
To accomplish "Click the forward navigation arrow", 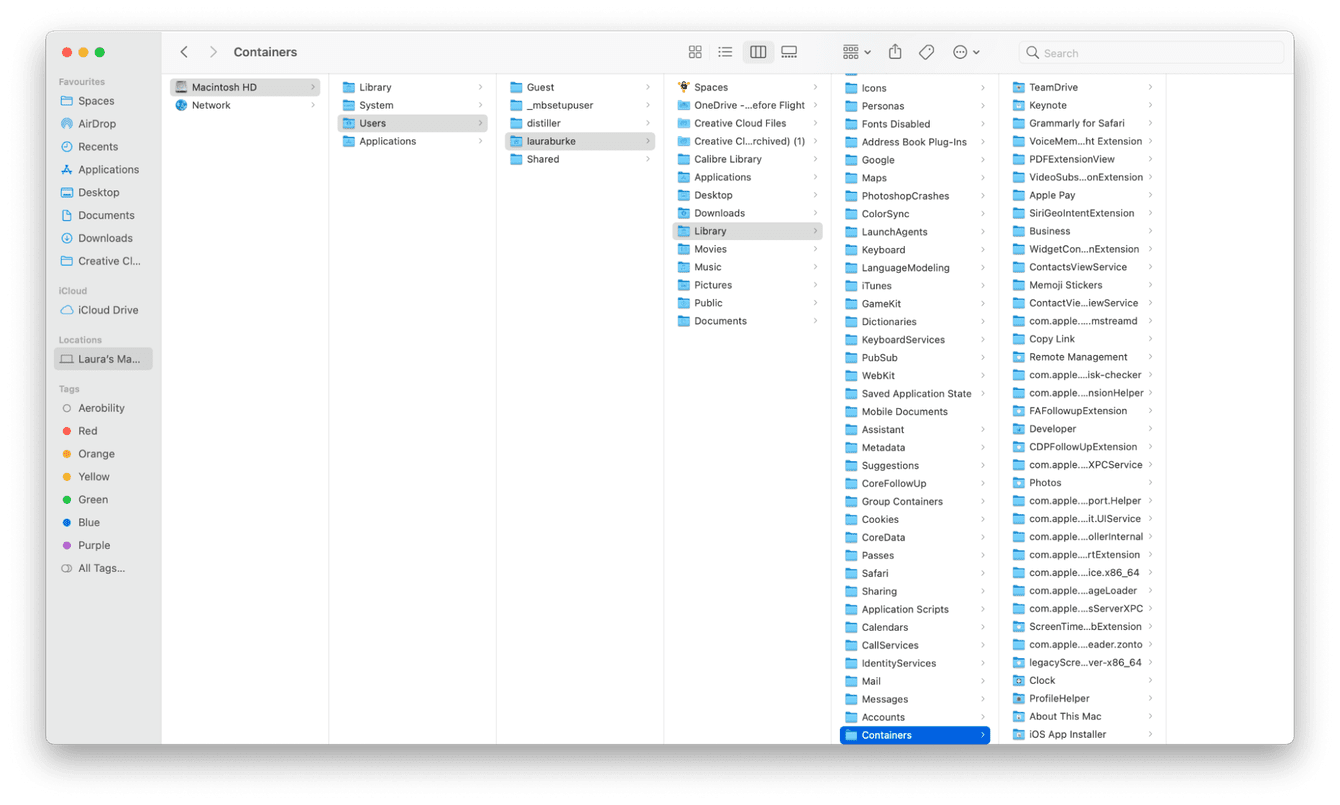I will (212, 51).
